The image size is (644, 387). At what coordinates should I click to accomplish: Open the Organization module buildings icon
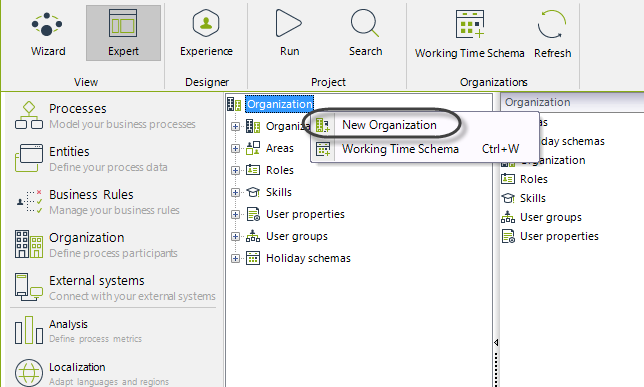tap(29, 244)
